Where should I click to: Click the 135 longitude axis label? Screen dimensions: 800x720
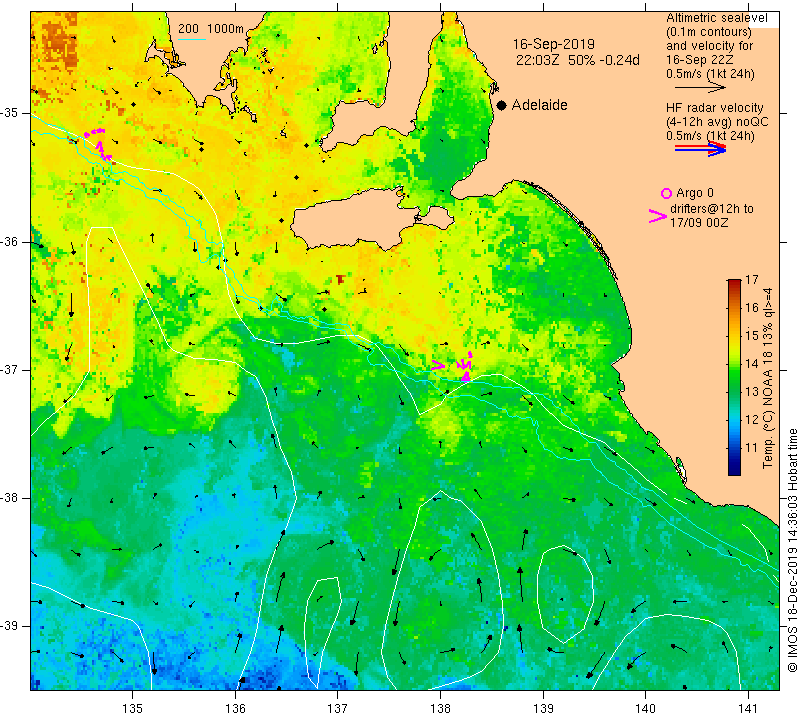click(x=133, y=709)
